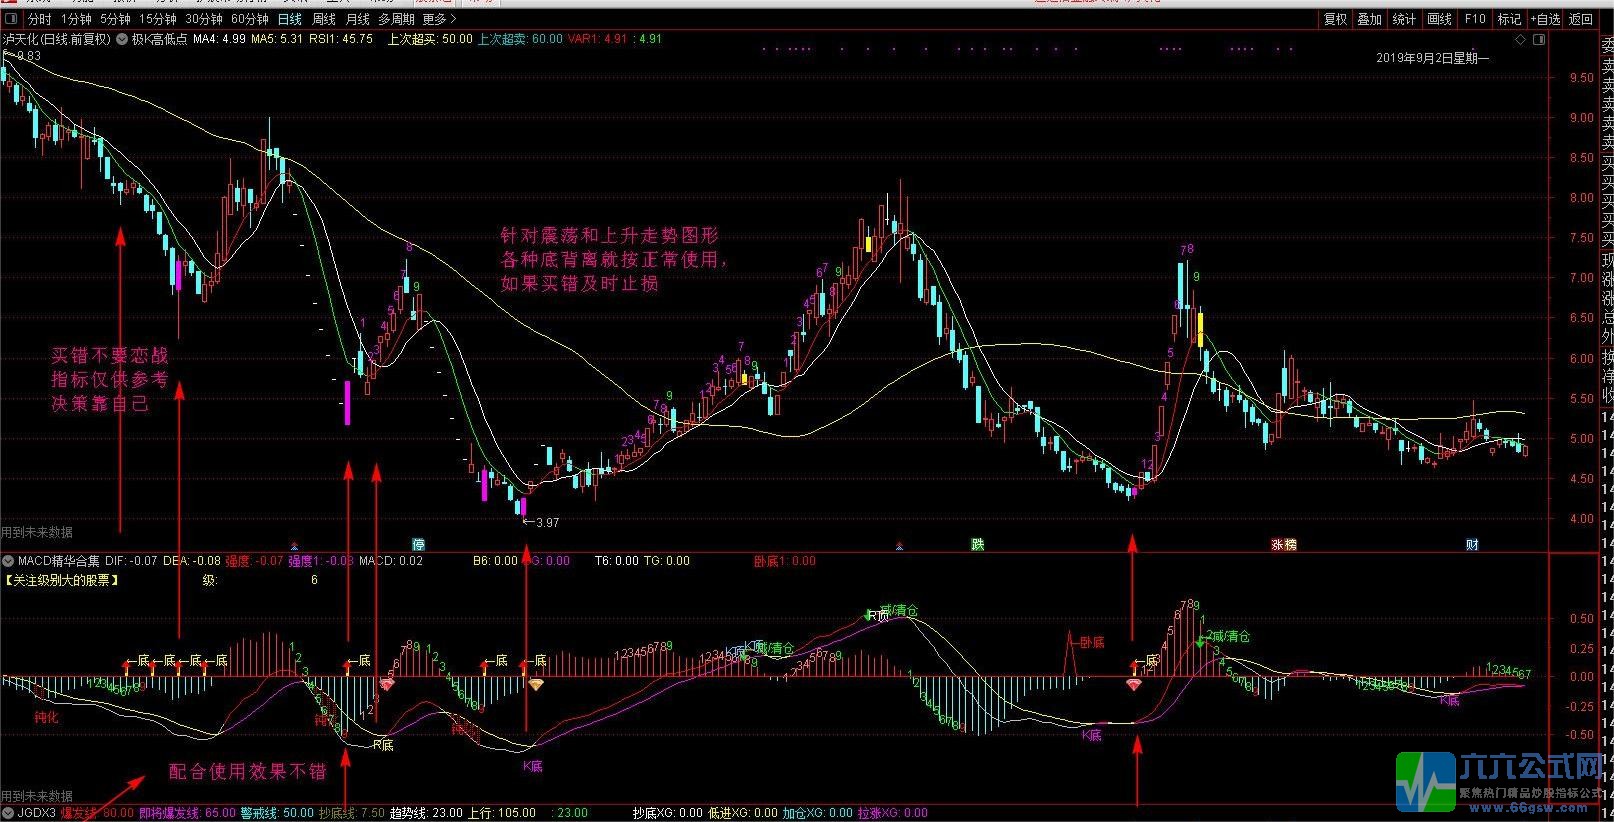This screenshot has height=822, width=1614.
Task: Click the diamond icon near top right
Action: click(1521, 40)
